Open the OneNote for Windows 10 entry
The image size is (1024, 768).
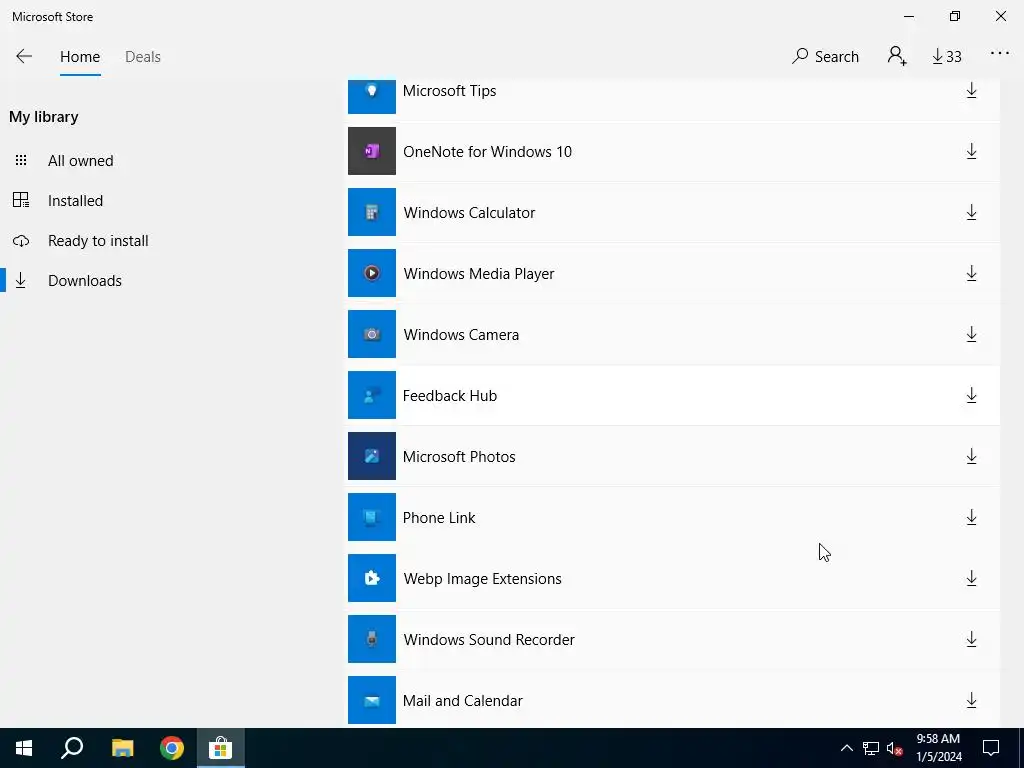coord(487,152)
